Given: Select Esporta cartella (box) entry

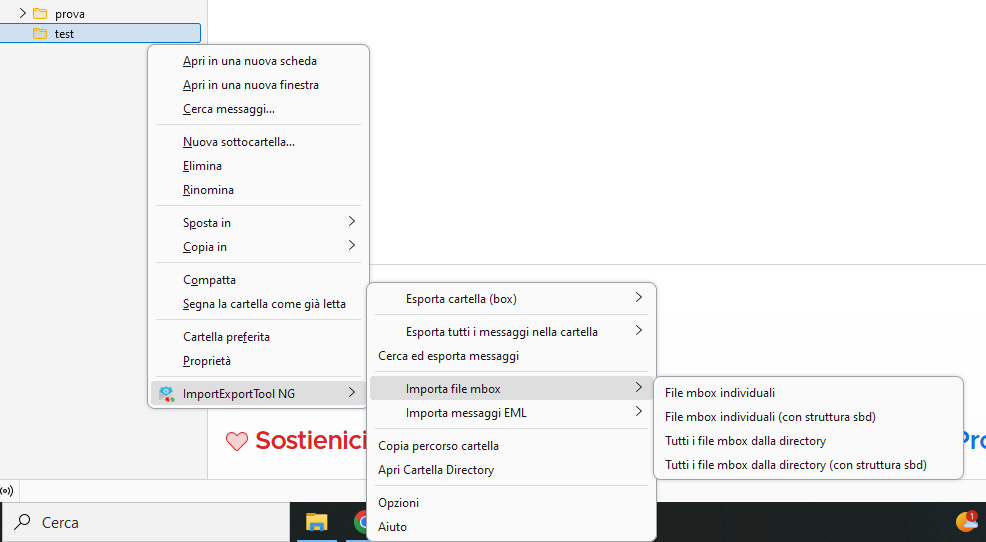Looking at the screenshot, I should tap(511, 299).
